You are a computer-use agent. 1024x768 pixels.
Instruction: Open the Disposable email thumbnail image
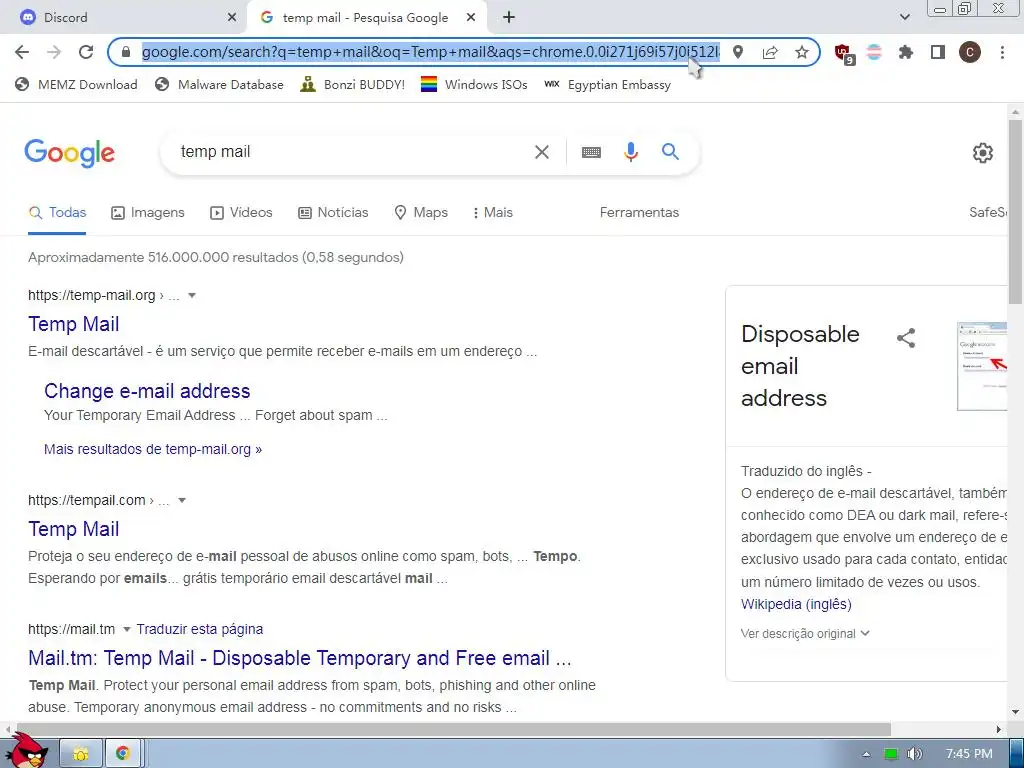click(x=982, y=366)
